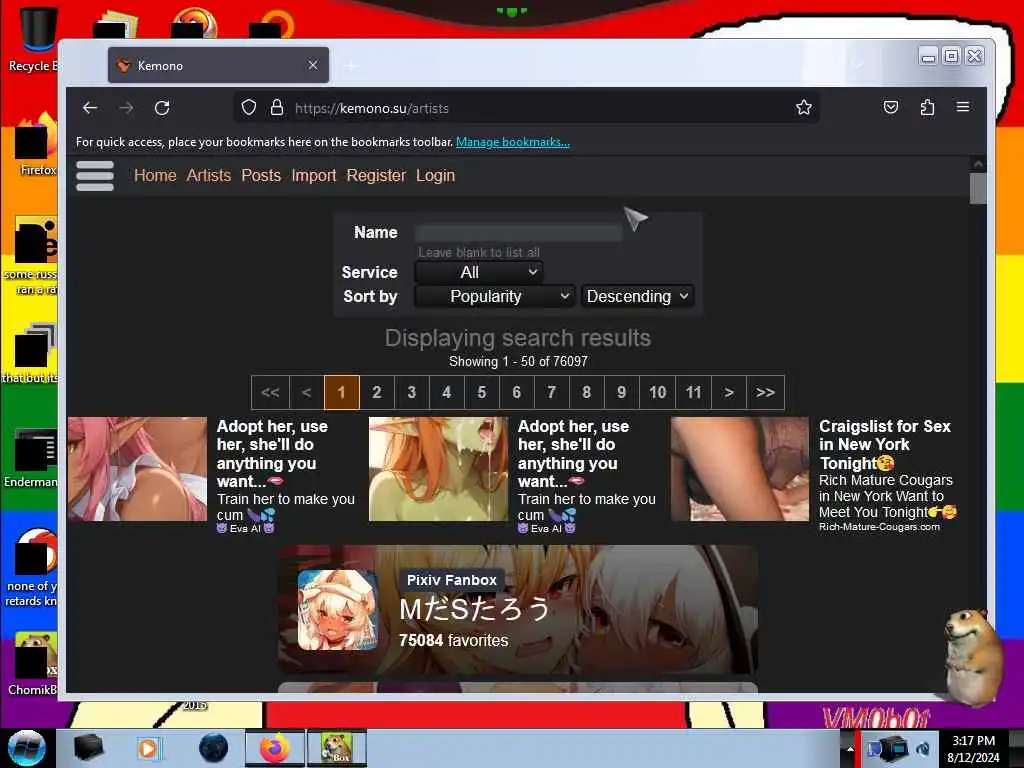The image size is (1024, 768).
Task: Go to last page with >> button
Action: point(765,392)
